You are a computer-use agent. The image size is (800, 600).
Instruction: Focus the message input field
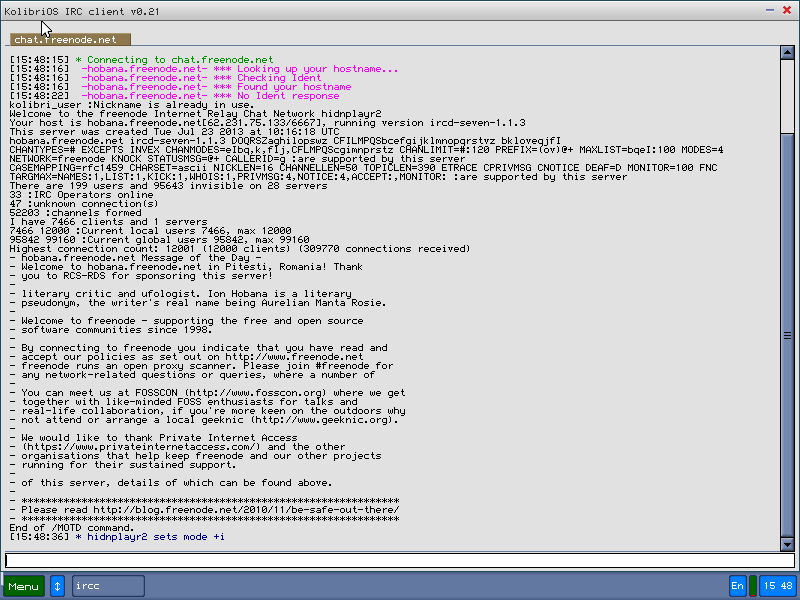[x=395, y=560]
